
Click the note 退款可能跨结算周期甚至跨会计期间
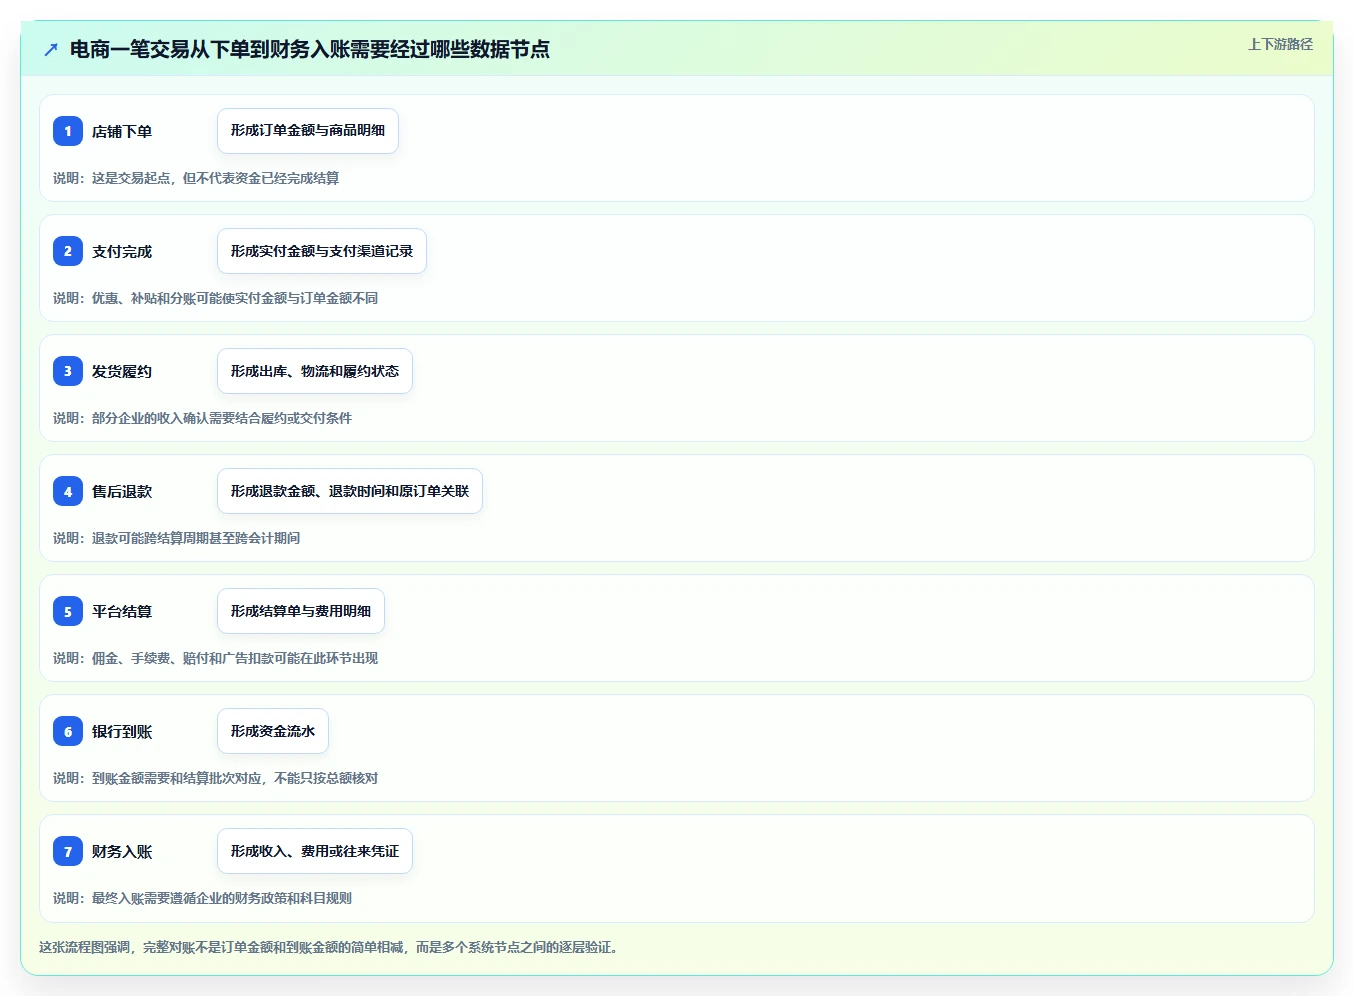pos(177,538)
